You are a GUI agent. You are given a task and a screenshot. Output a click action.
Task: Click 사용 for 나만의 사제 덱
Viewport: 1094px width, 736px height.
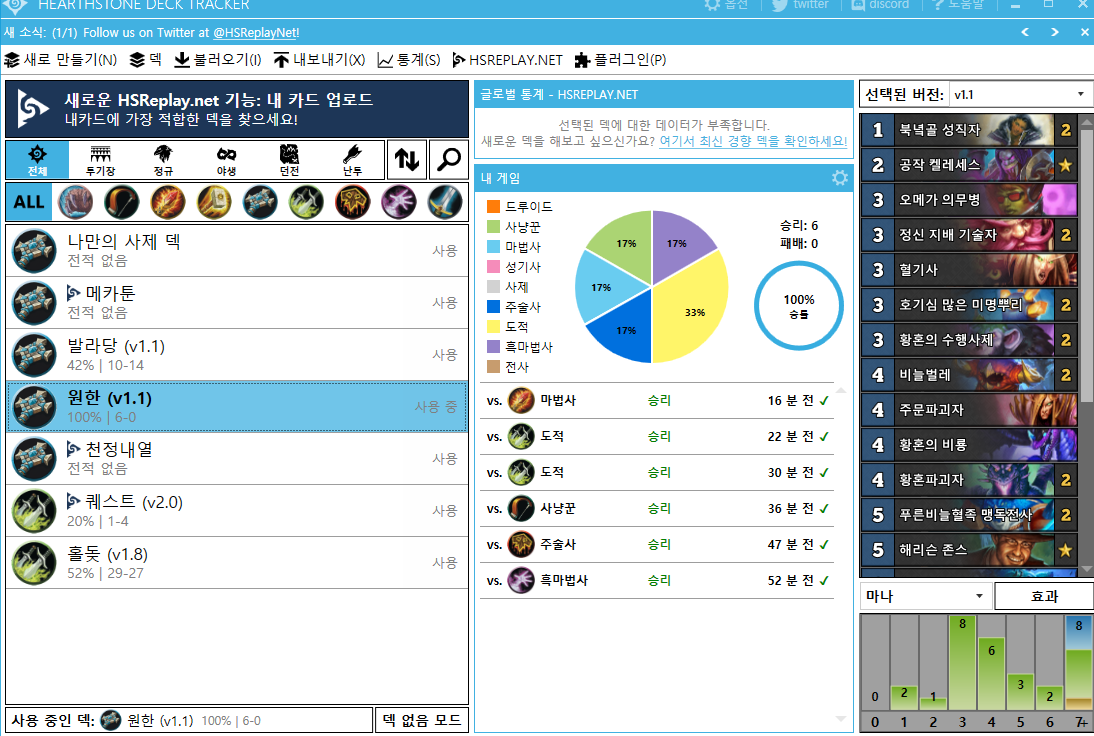pos(444,250)
